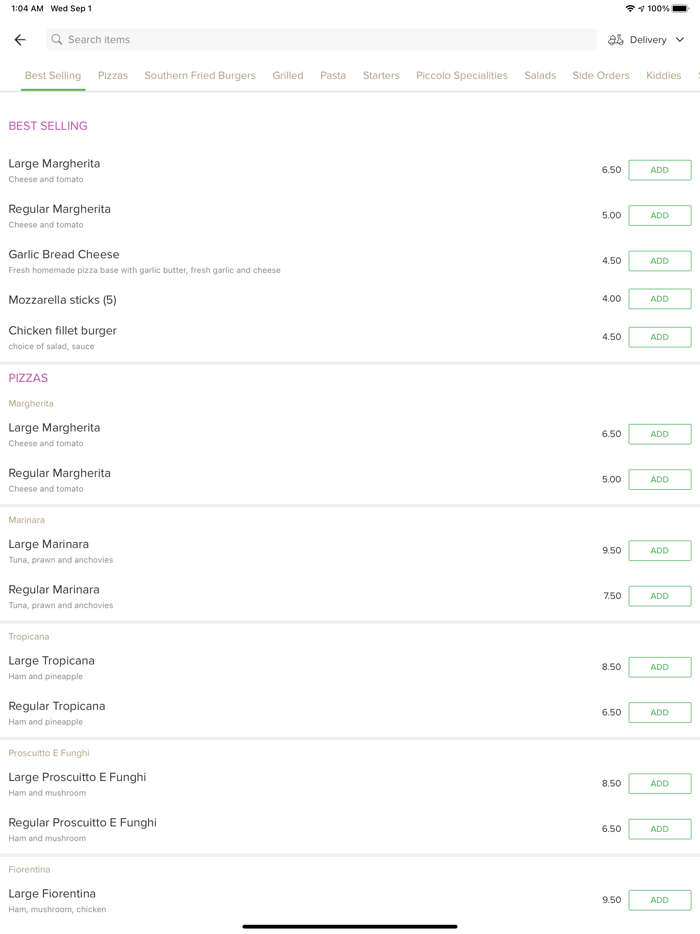Open the Southern Fried Burgers tab
The width and height of the screenshot is (700, 934).
coord(200,75)
